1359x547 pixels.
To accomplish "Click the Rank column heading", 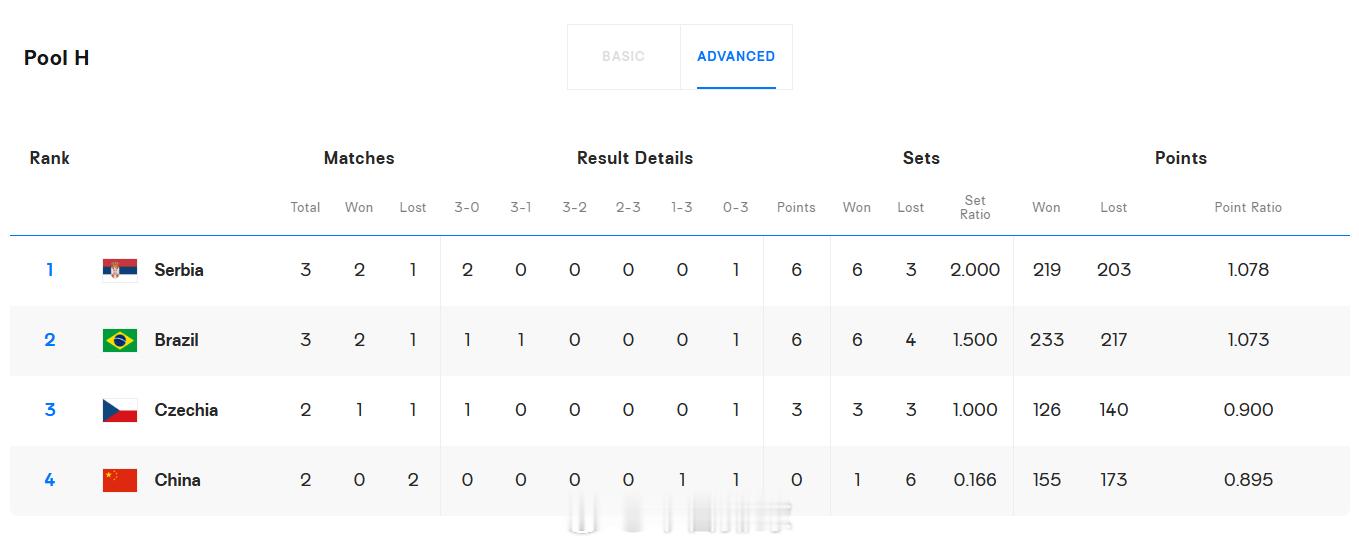I will point(50,158).
